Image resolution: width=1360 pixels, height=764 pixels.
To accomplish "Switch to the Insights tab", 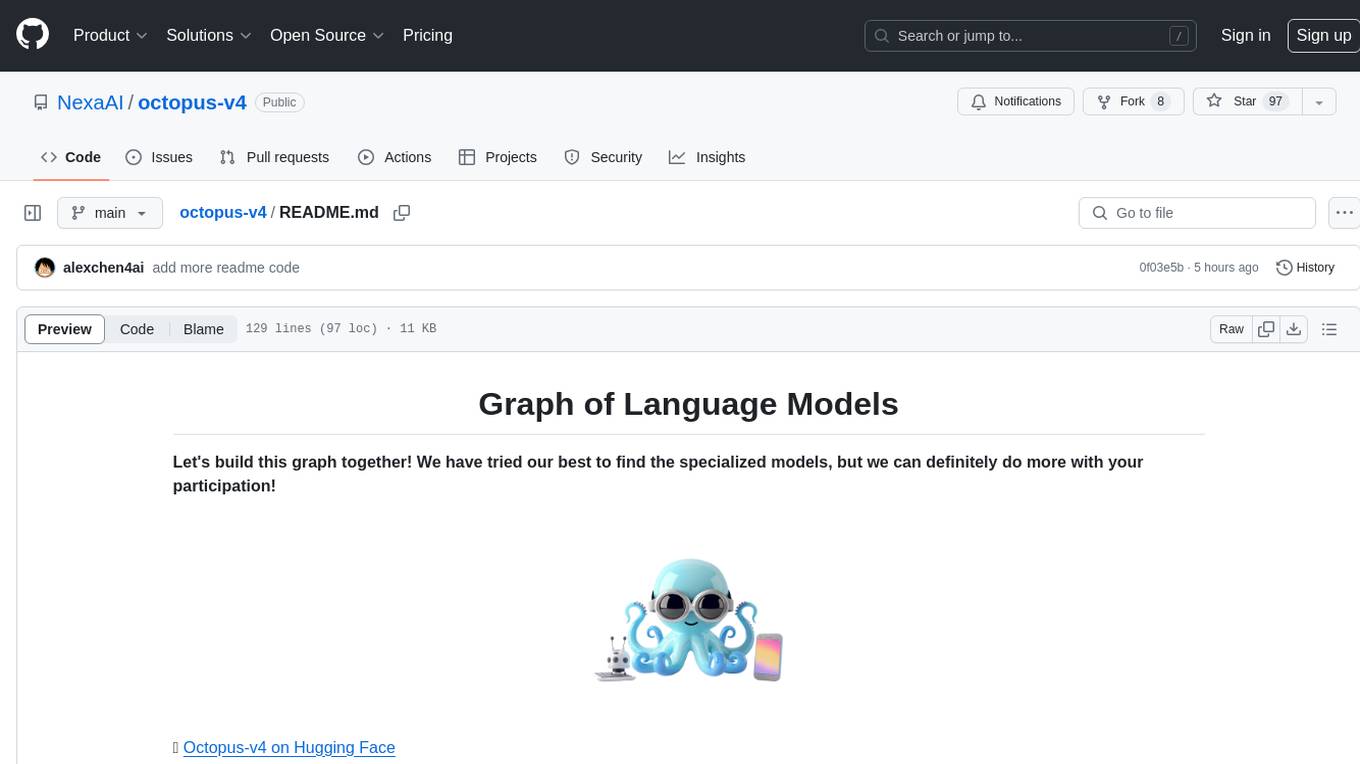I will 707,157.
